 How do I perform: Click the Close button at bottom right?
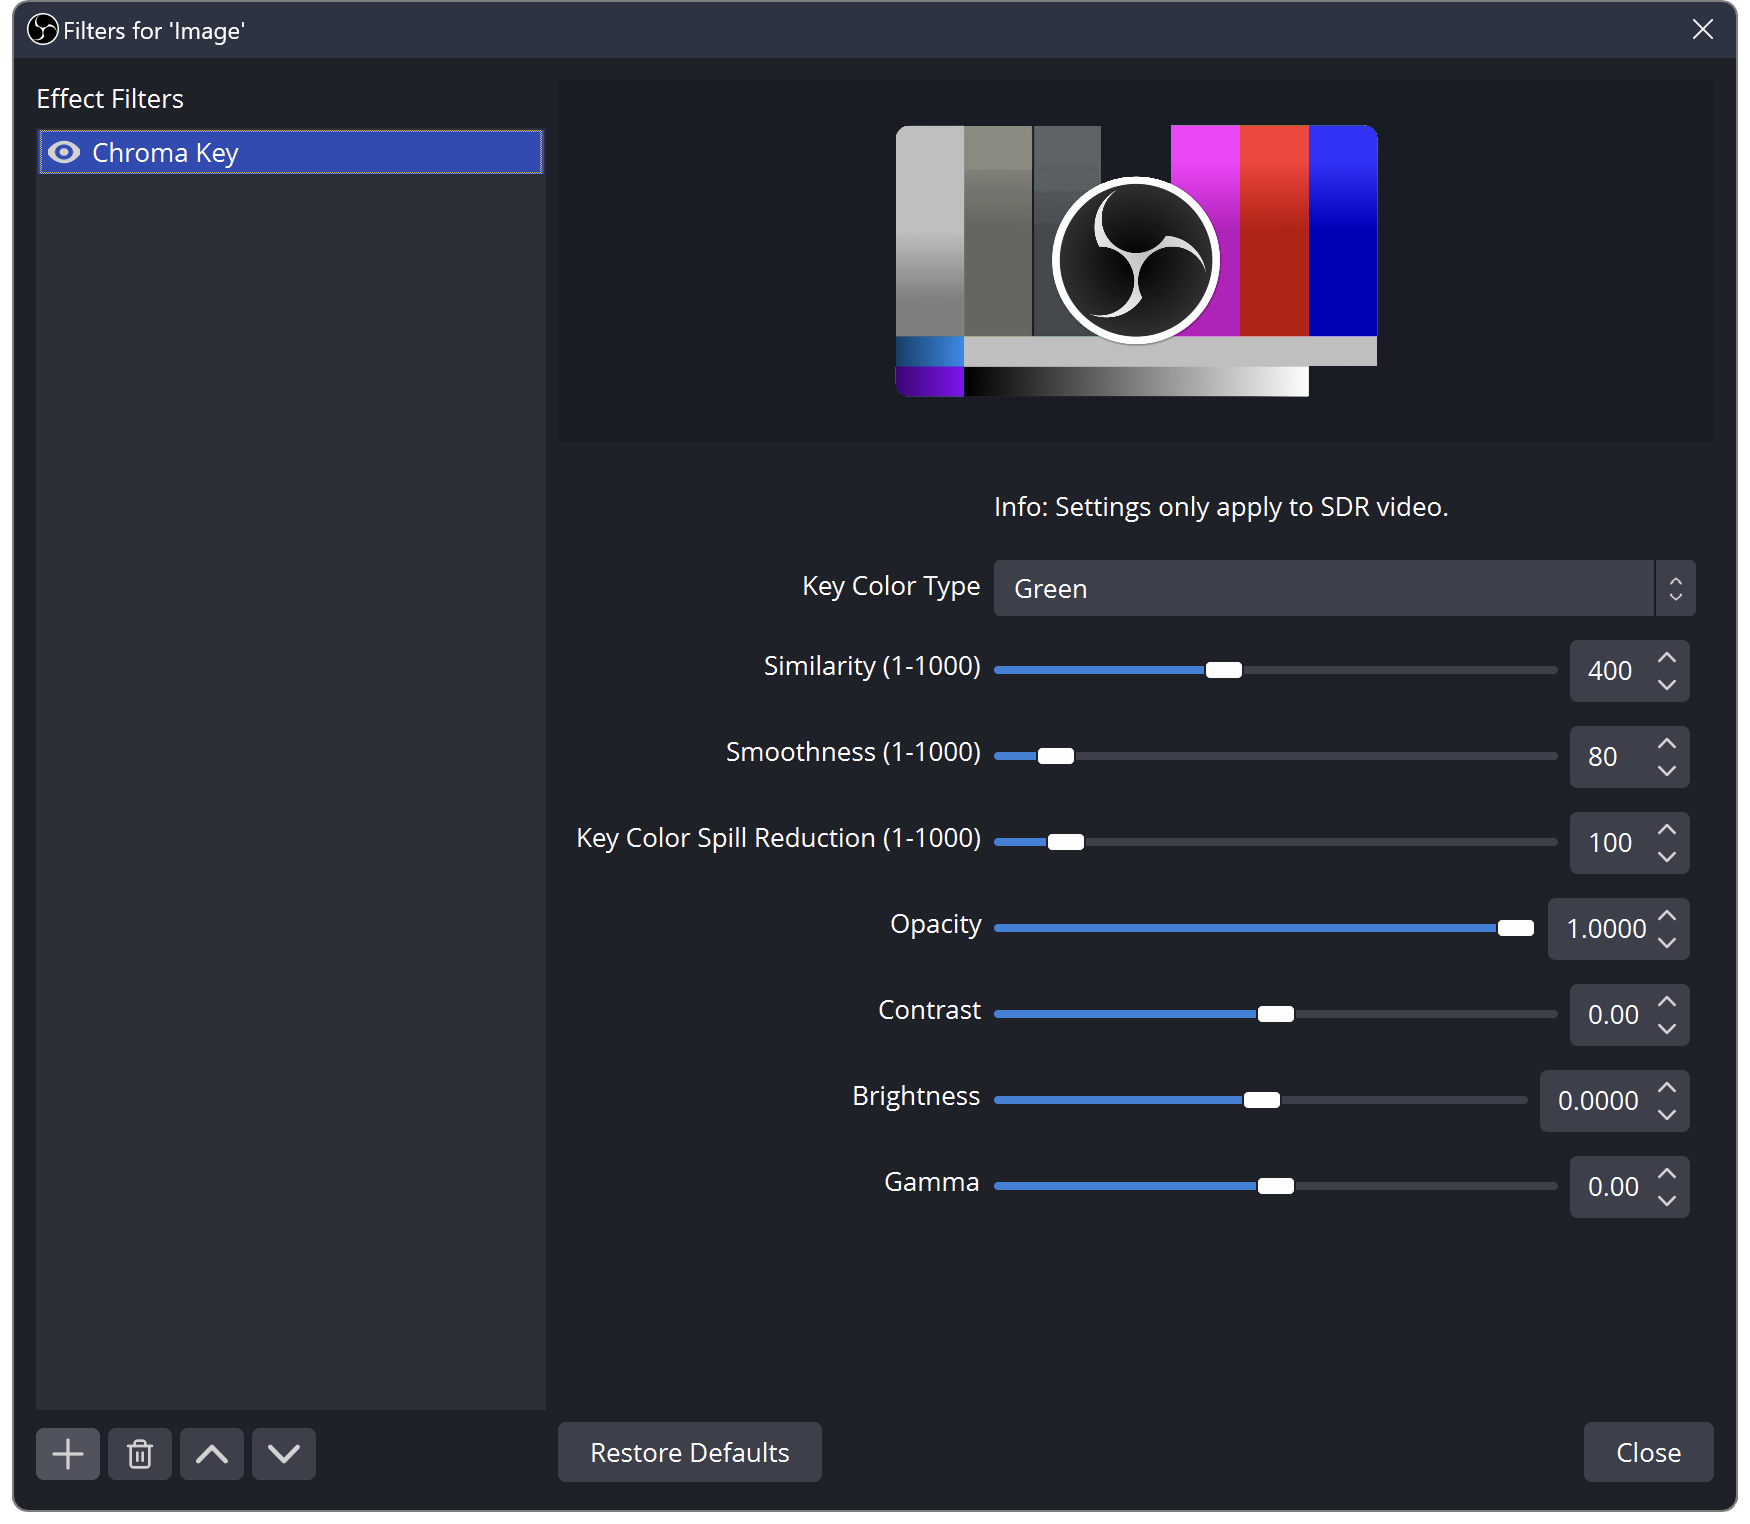(1648, 1452)
